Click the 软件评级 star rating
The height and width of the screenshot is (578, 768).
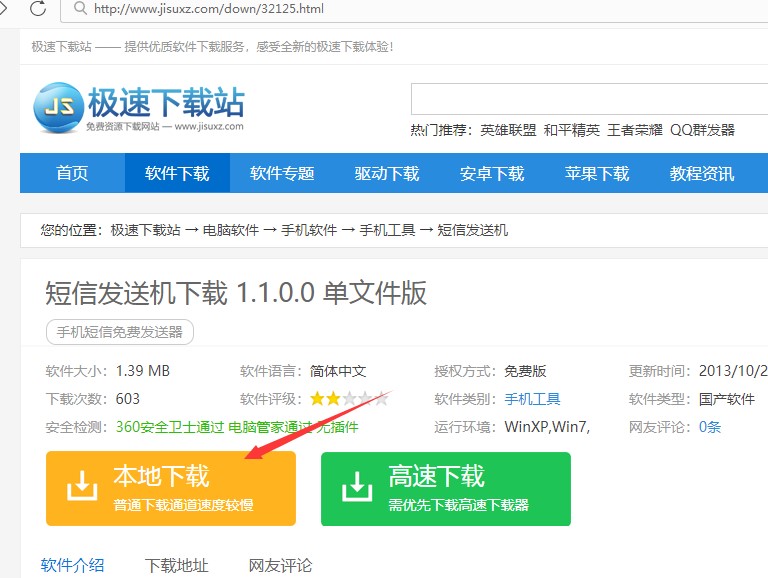349,399
